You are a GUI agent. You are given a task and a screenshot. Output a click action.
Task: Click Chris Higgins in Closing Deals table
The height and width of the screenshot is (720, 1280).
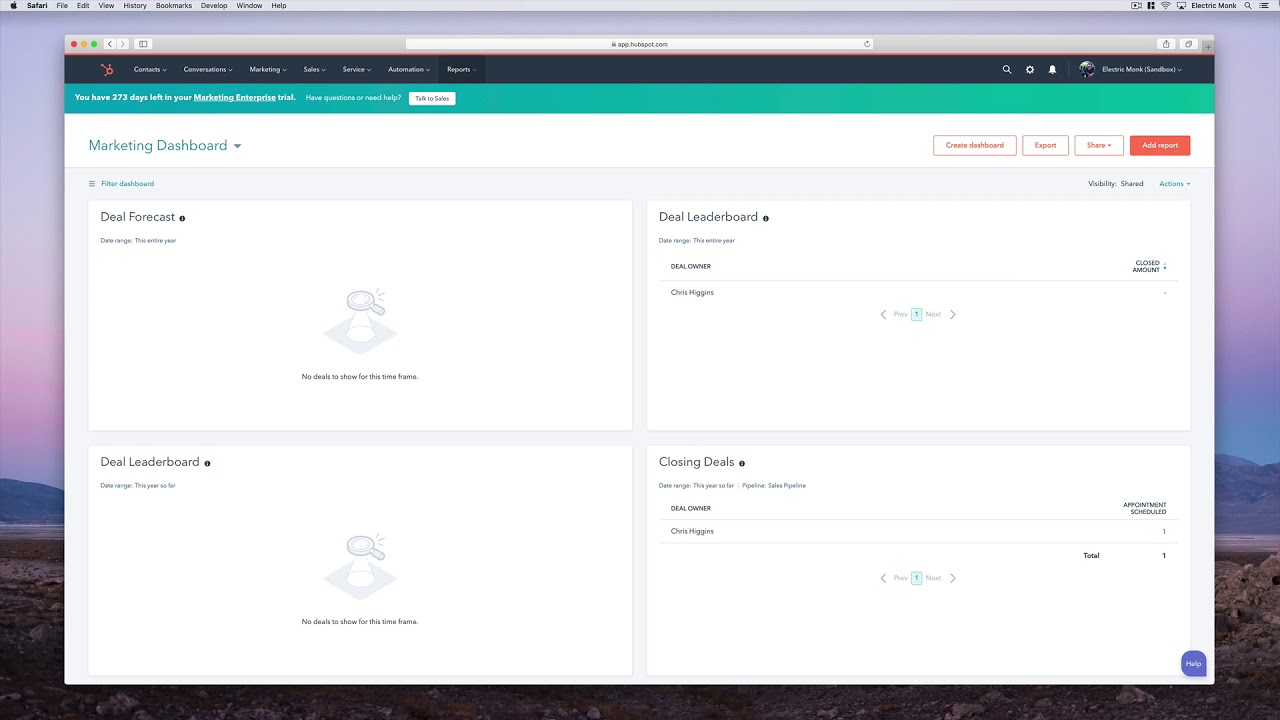(x=692, y=531)
